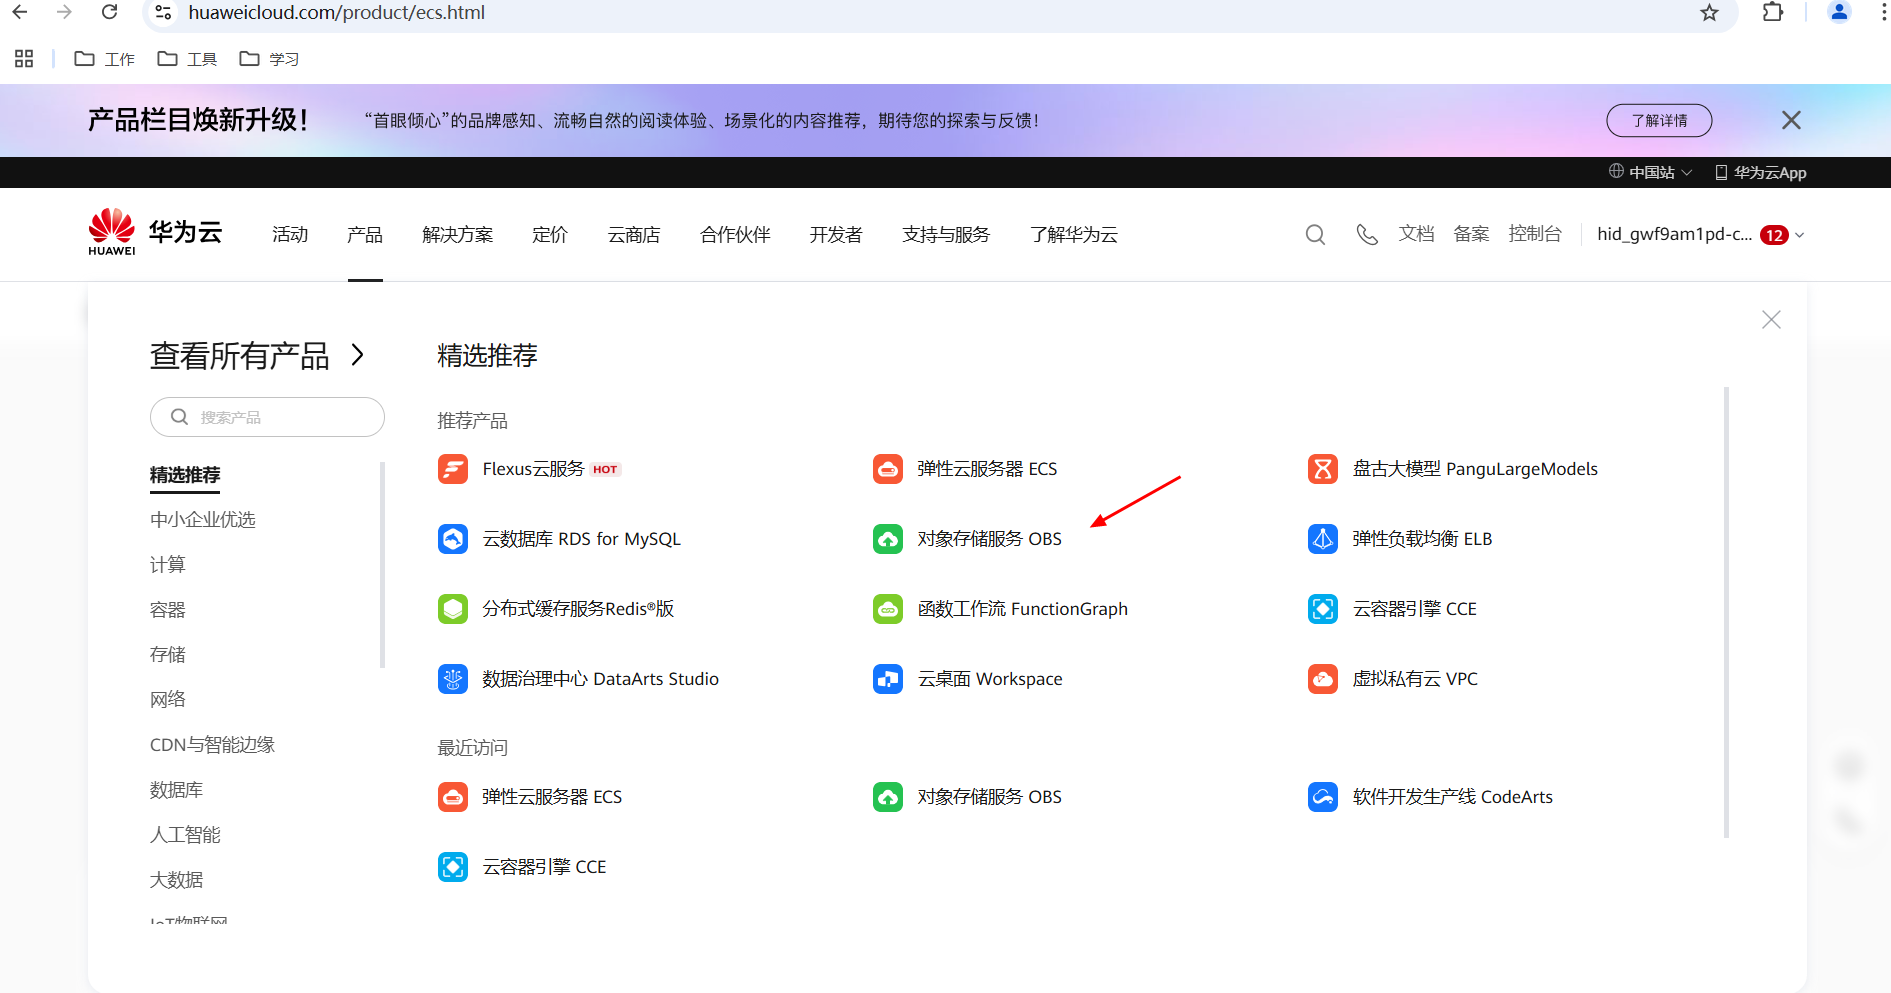The image size is (1891, 993).
Task: Click the 盘古大模型 PanguLargeModels icon
Action: point(1323,469)
